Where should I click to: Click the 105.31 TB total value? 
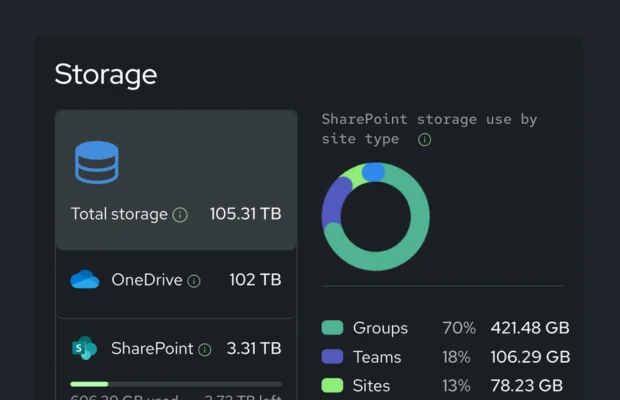(x=246, y=214)
